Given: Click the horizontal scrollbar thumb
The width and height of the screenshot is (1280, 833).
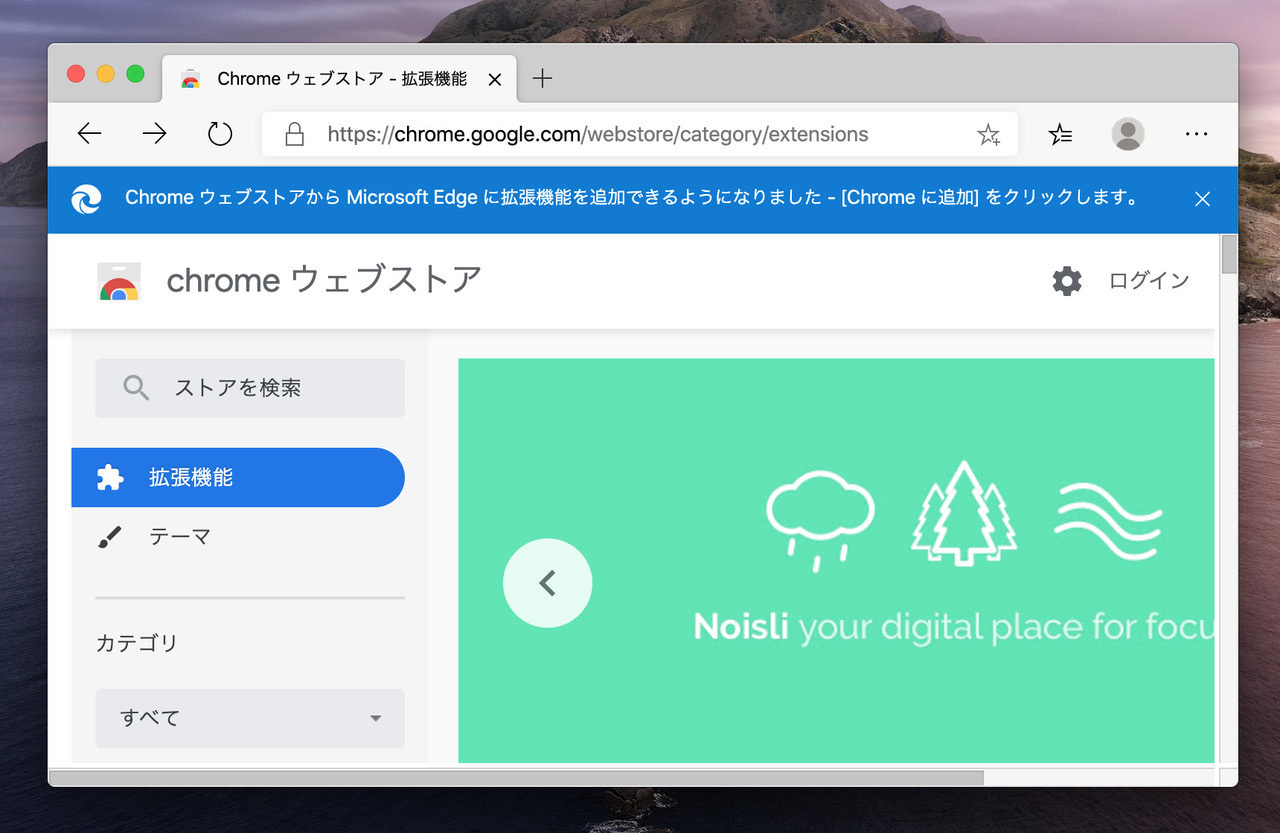Looking at the screenshot, I should coord(516,777).
